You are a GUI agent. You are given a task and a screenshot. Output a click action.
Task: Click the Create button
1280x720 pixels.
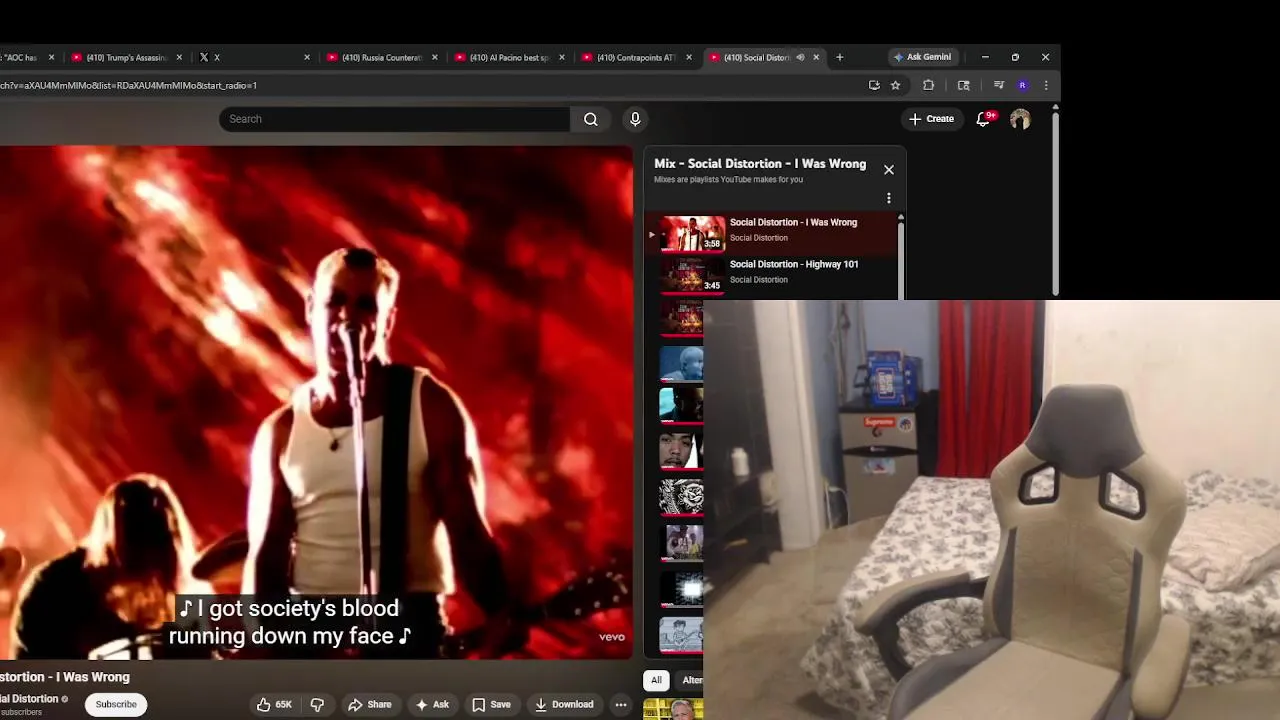tap(931, 119)
